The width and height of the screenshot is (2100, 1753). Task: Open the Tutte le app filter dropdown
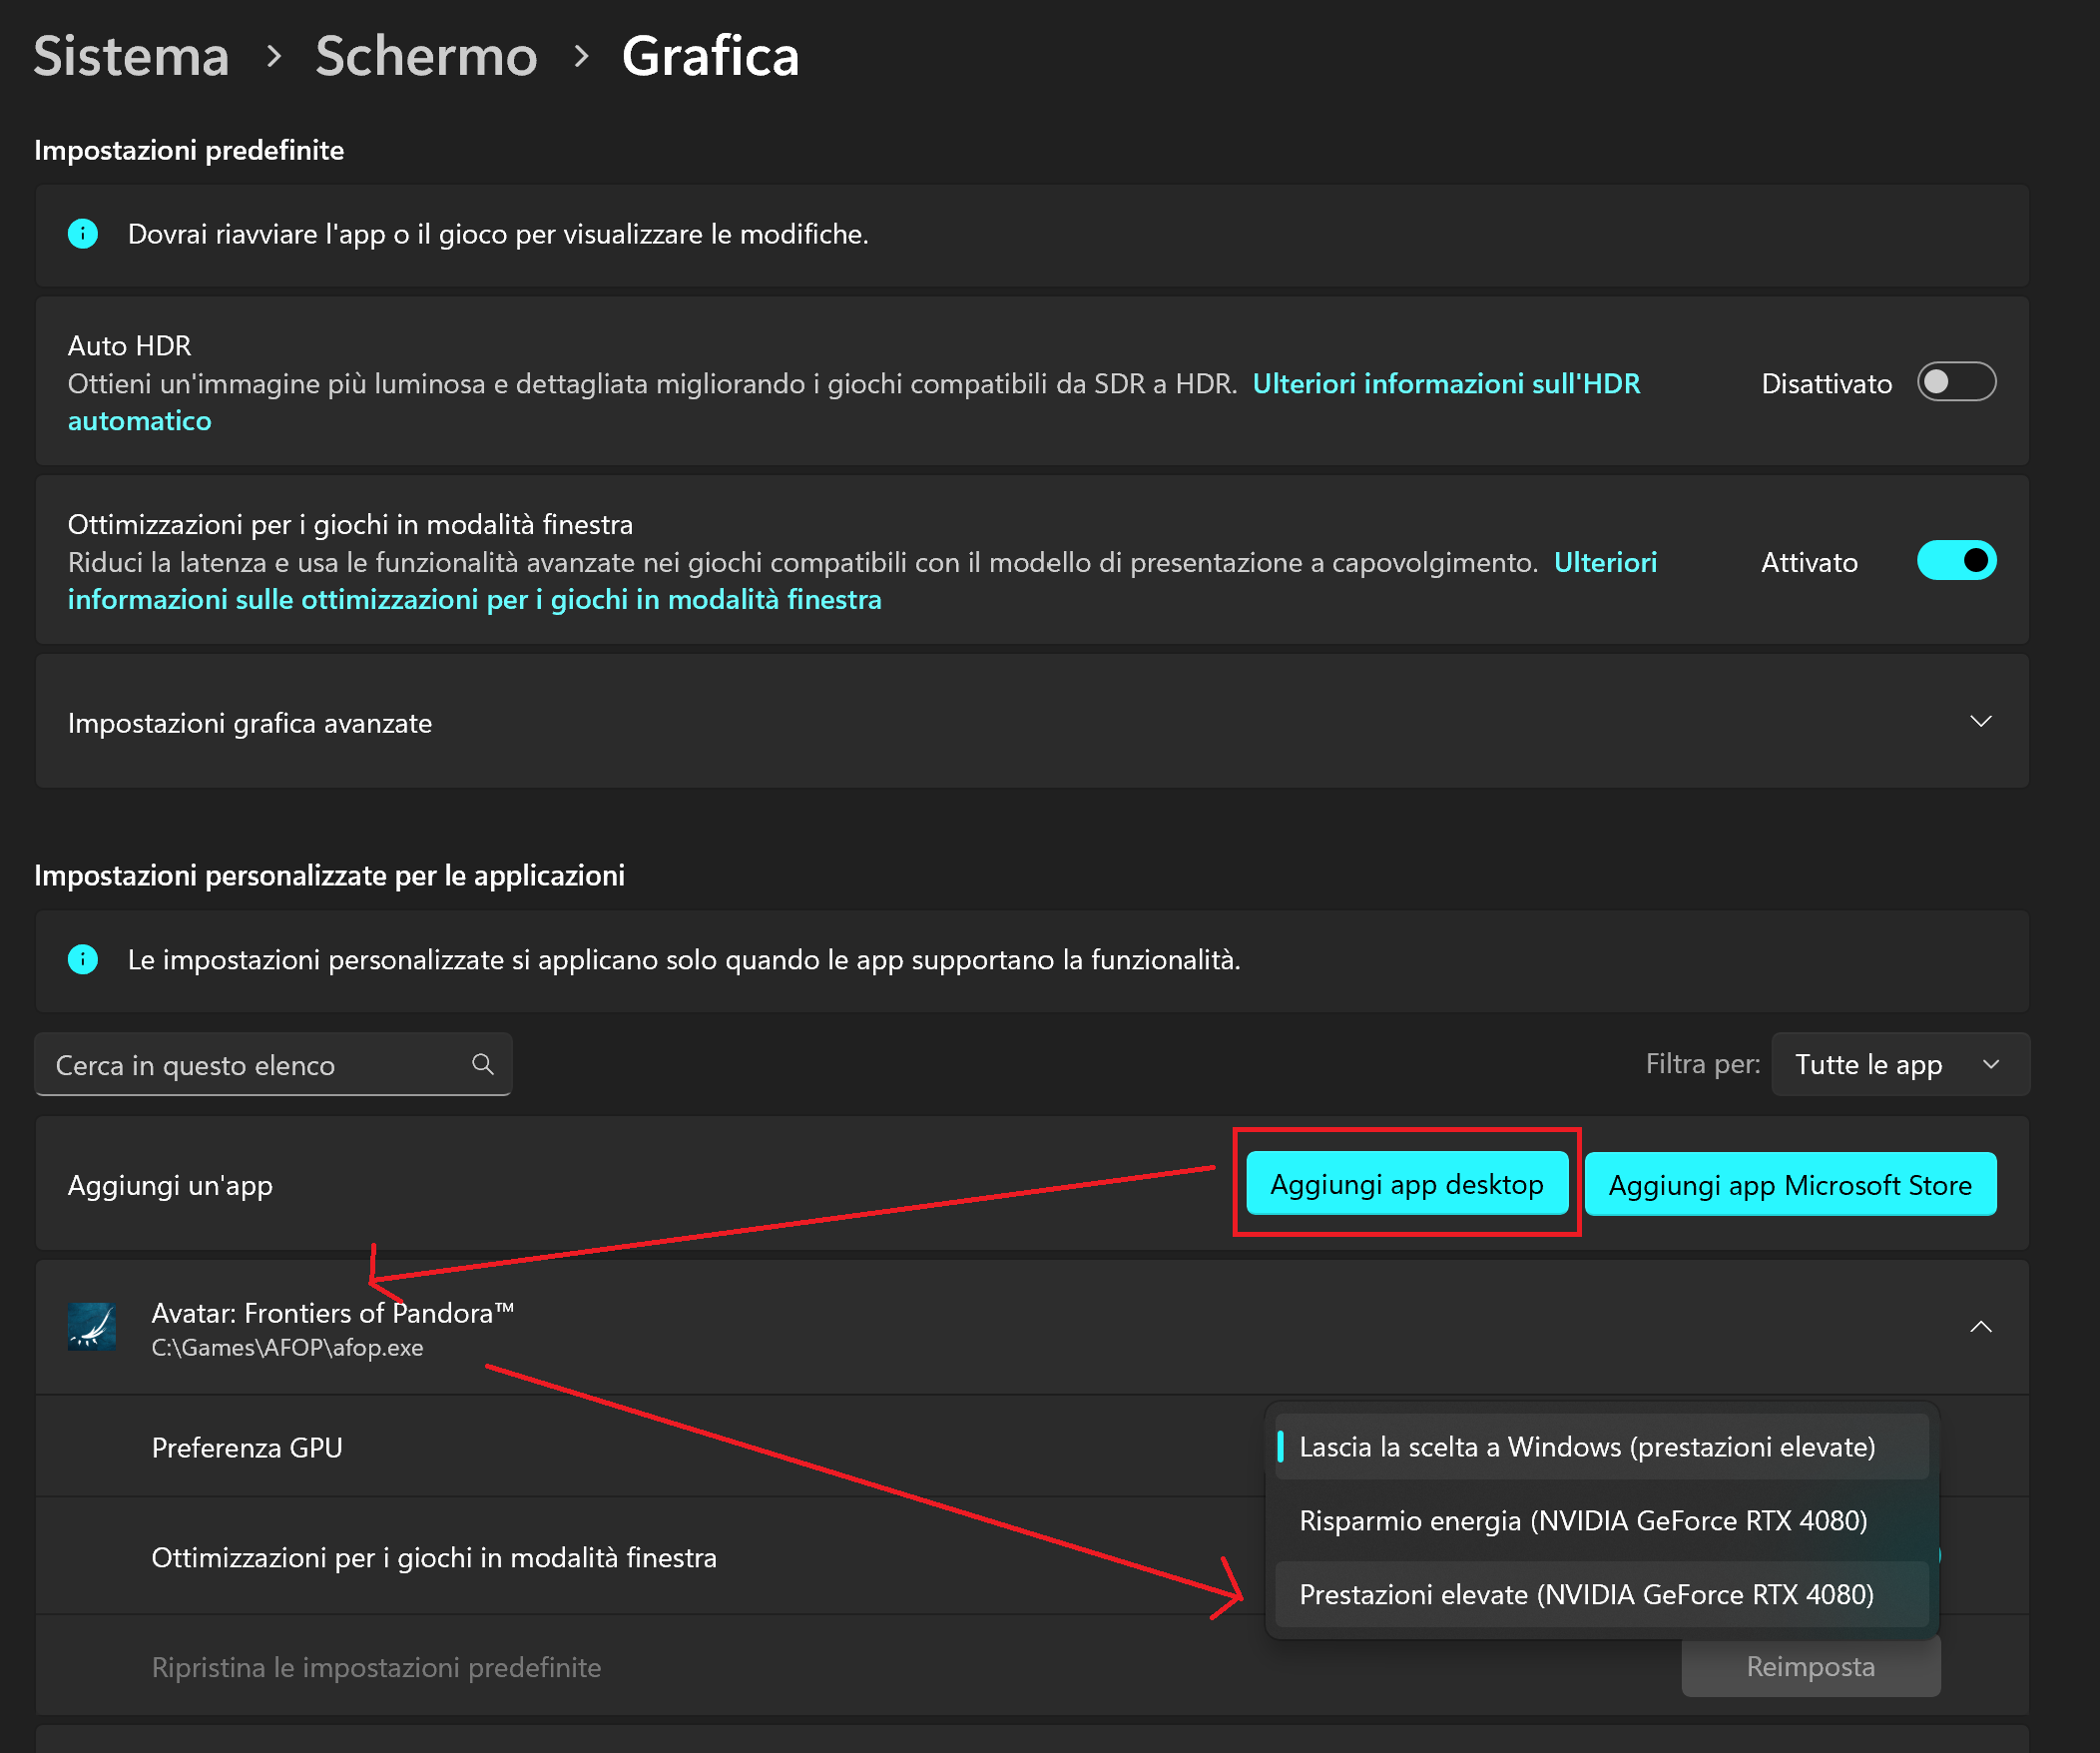[1900, 1064]
